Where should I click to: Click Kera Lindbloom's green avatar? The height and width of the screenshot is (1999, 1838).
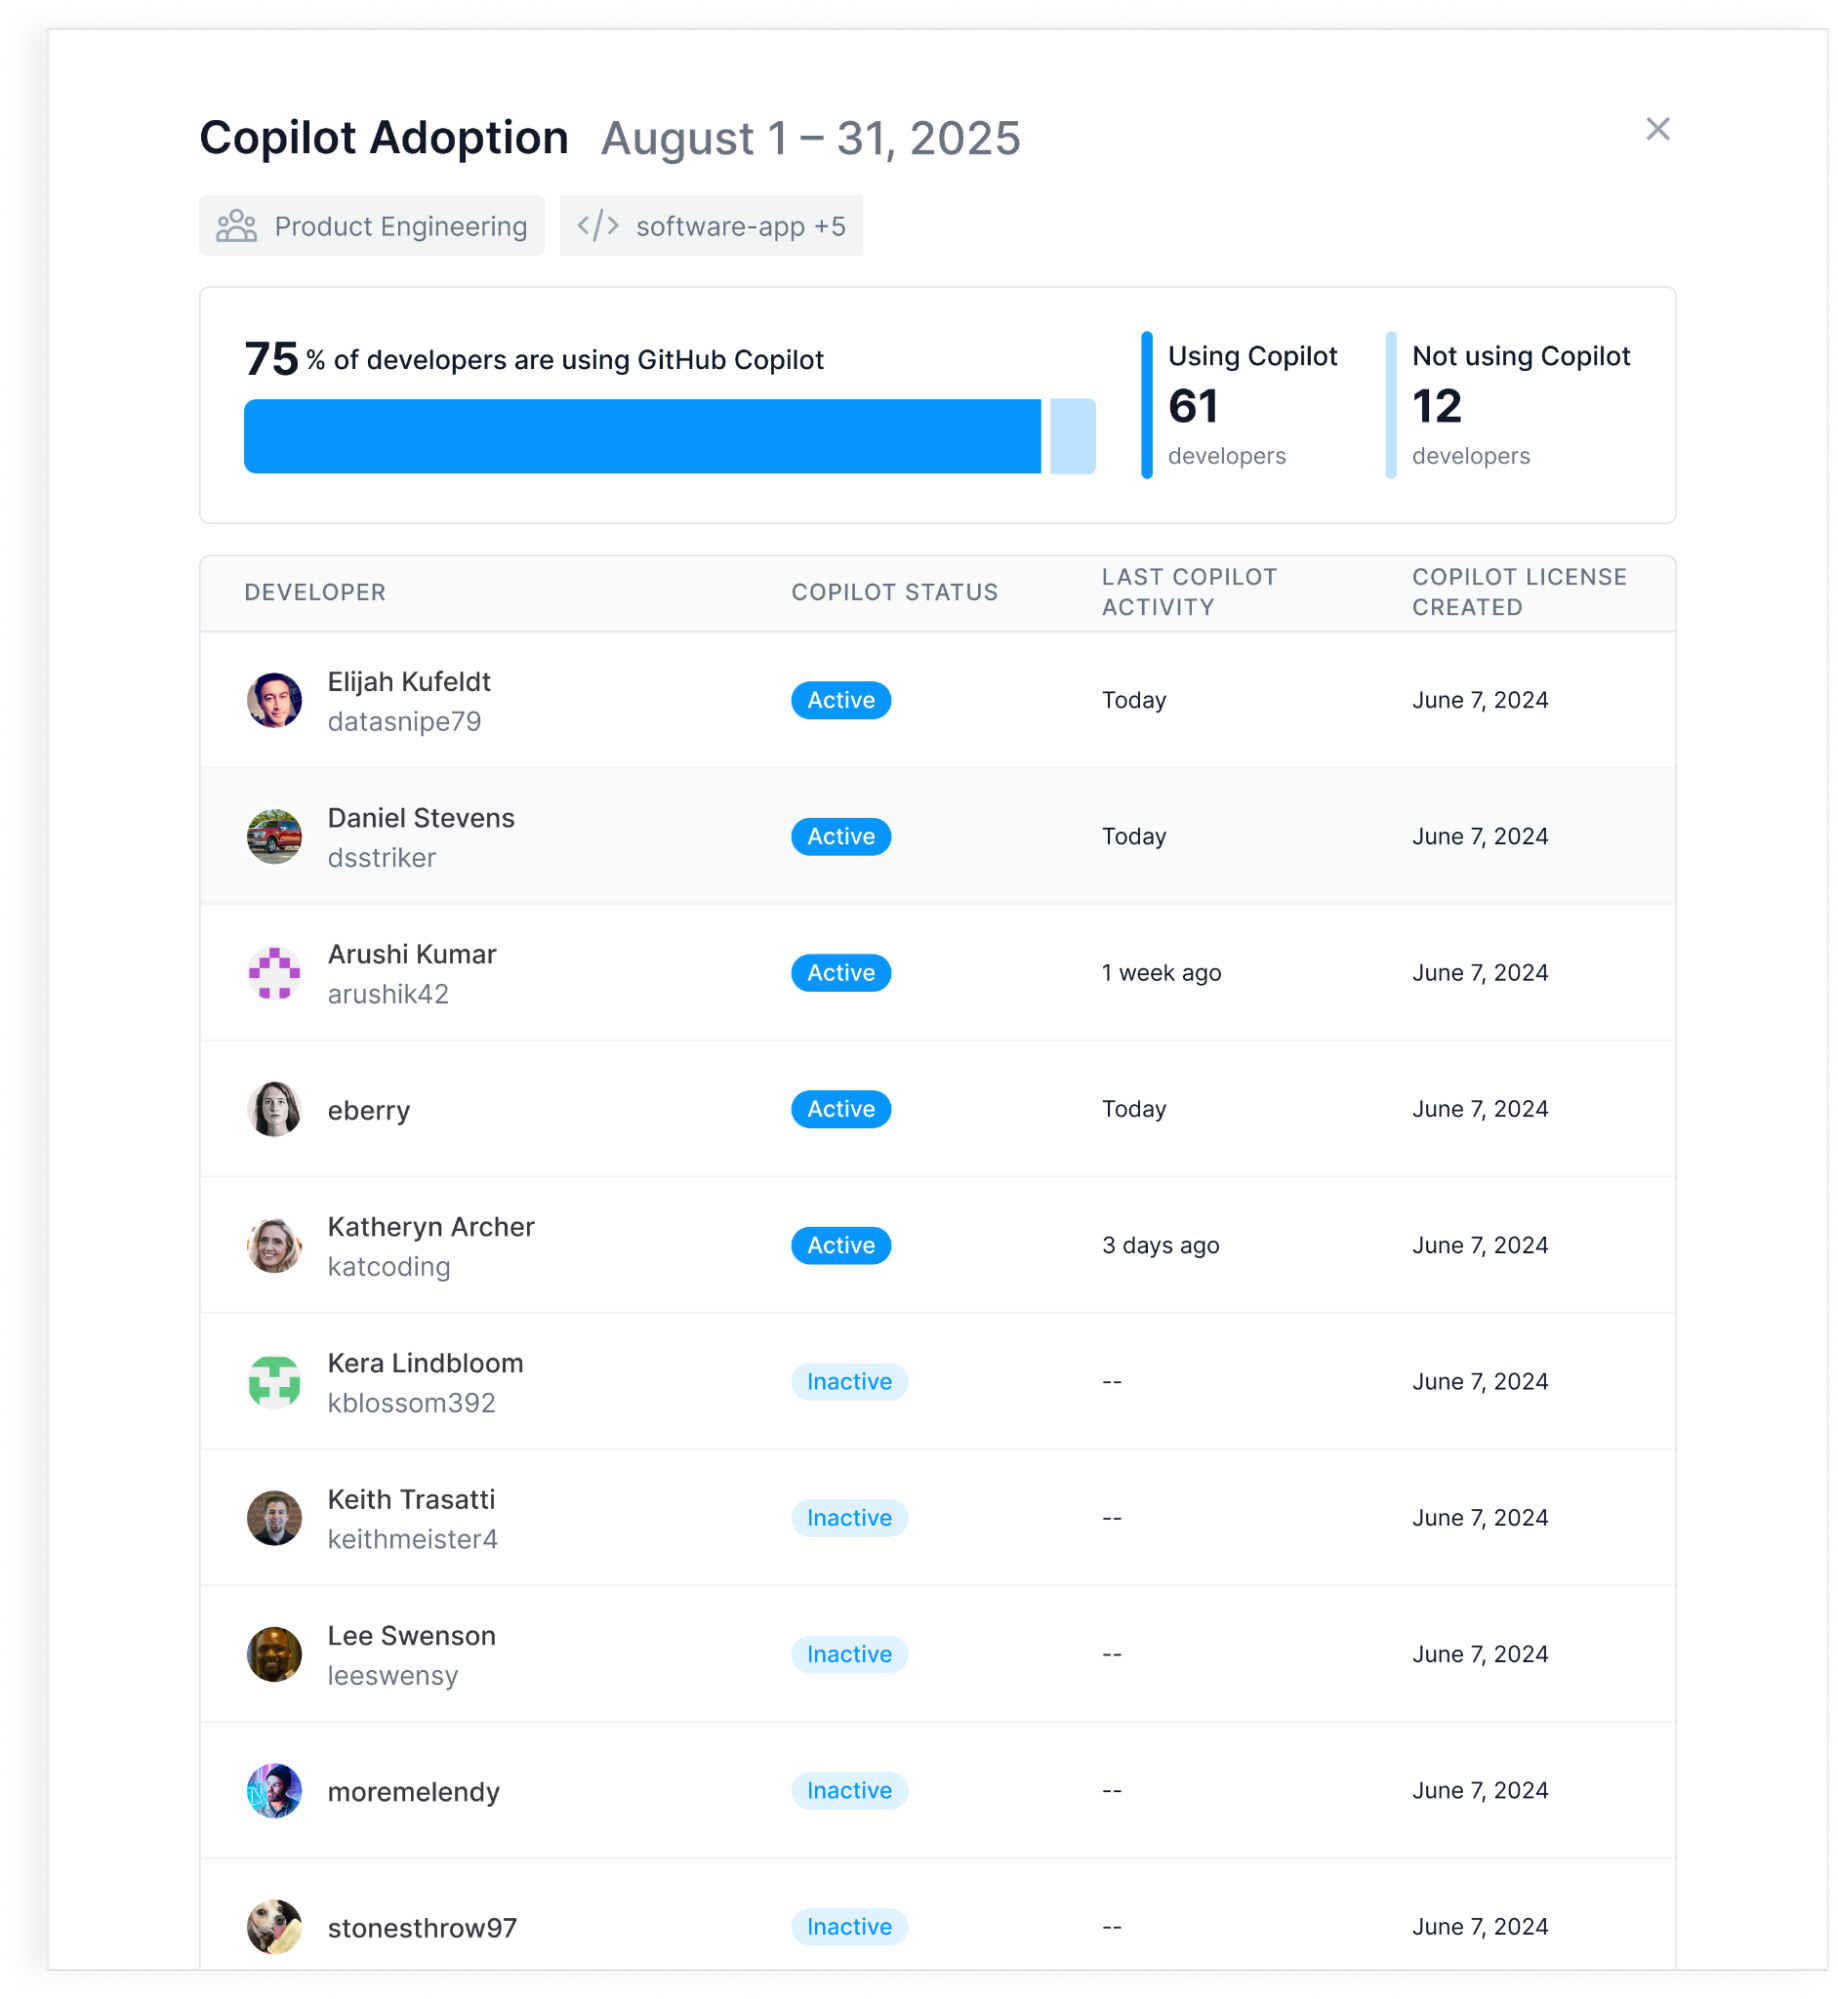[x=273, y=1381]
